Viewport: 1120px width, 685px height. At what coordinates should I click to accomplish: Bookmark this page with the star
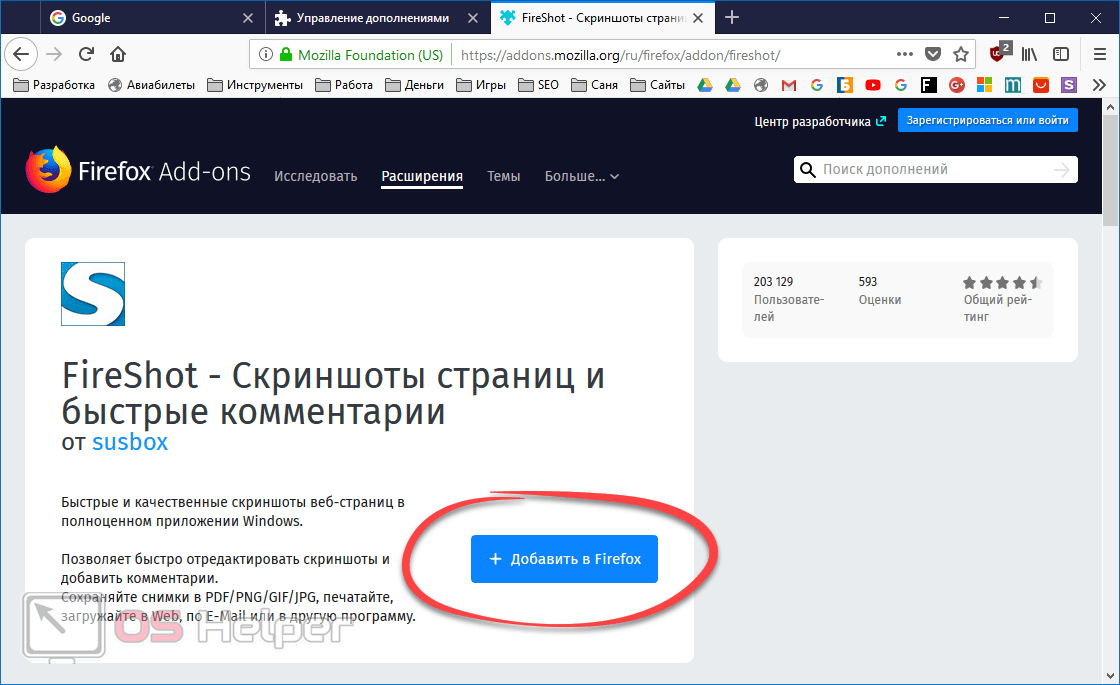pyautogui.click(x=961, y=54)
